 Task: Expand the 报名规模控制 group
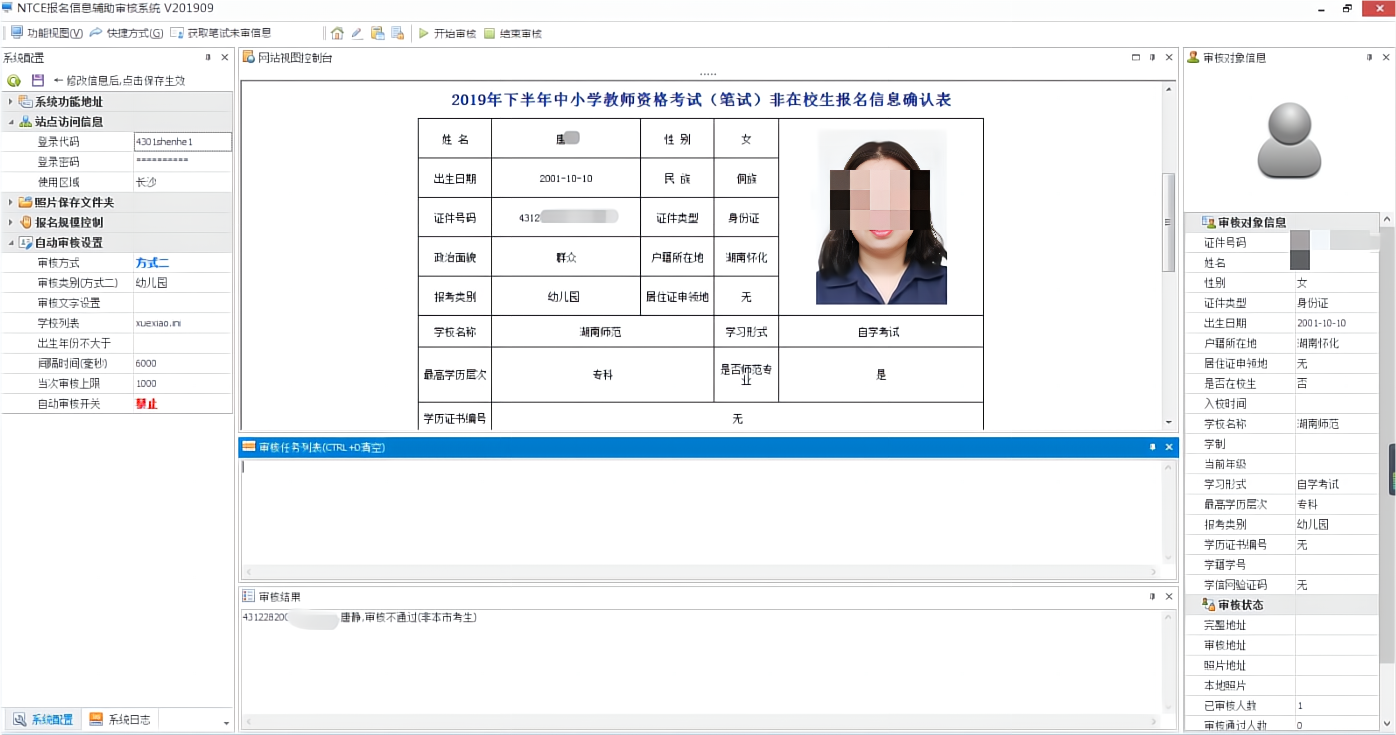coord(10,222)
